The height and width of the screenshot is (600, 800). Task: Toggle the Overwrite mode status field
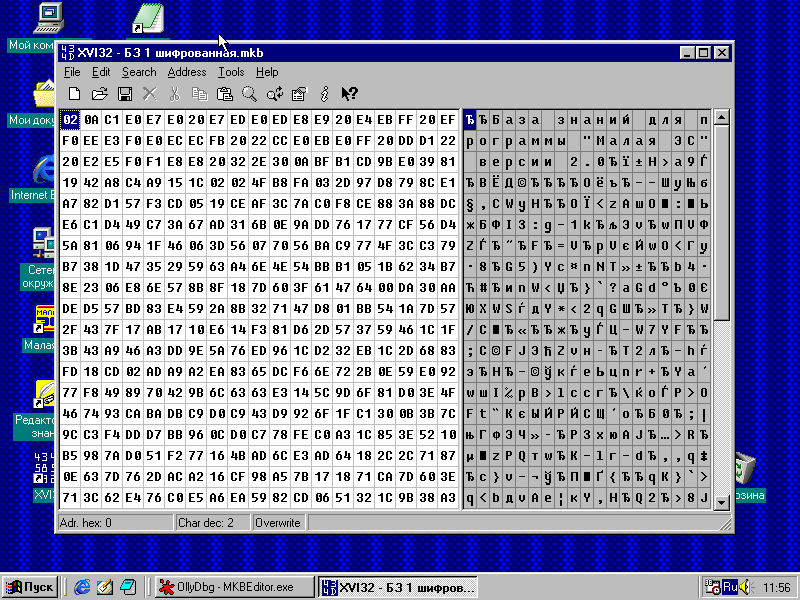[279, 523]
